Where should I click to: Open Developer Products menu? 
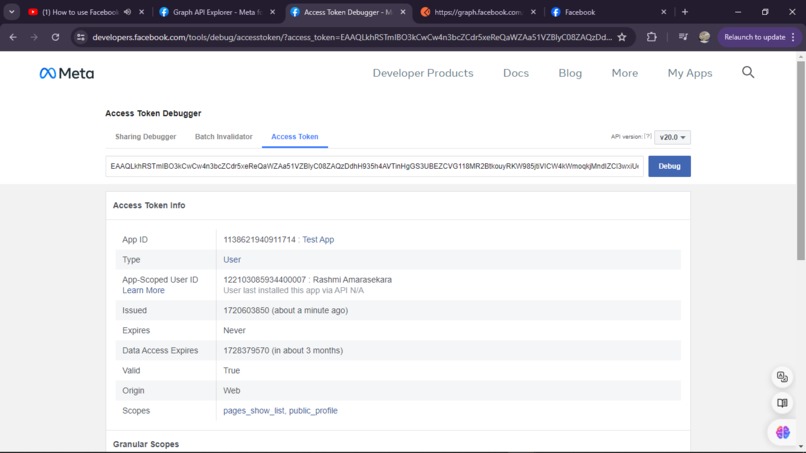423,73
